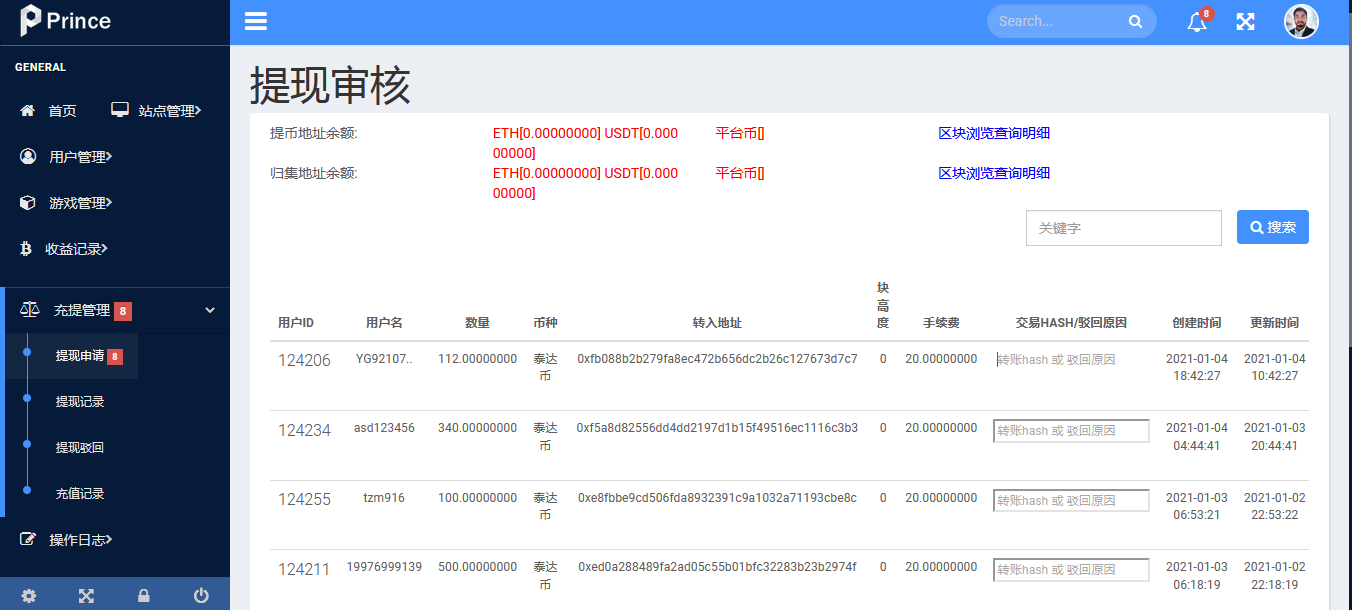Click the lock screen icon at the bottom
This screenshot has height=610, width=1352.
pyautogui.click(x=143, y=595)
